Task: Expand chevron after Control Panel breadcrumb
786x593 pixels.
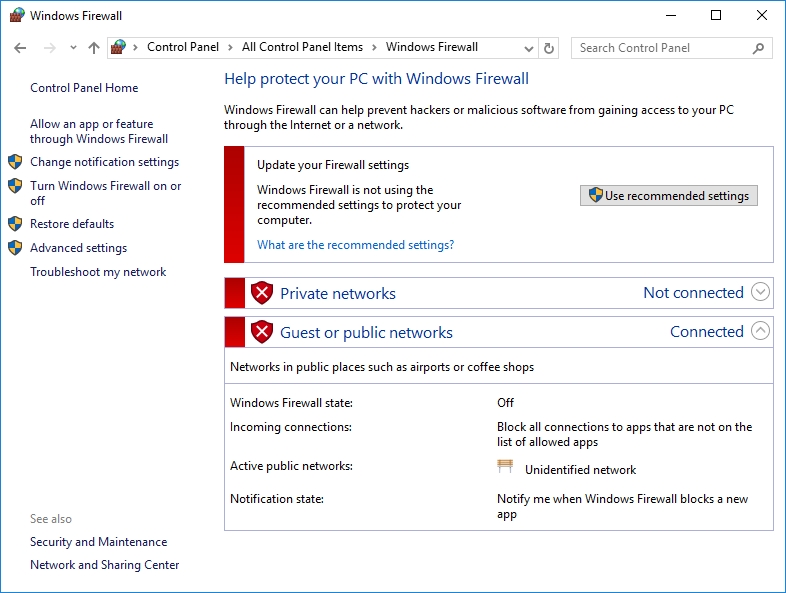Action: (x=230, y=48)
